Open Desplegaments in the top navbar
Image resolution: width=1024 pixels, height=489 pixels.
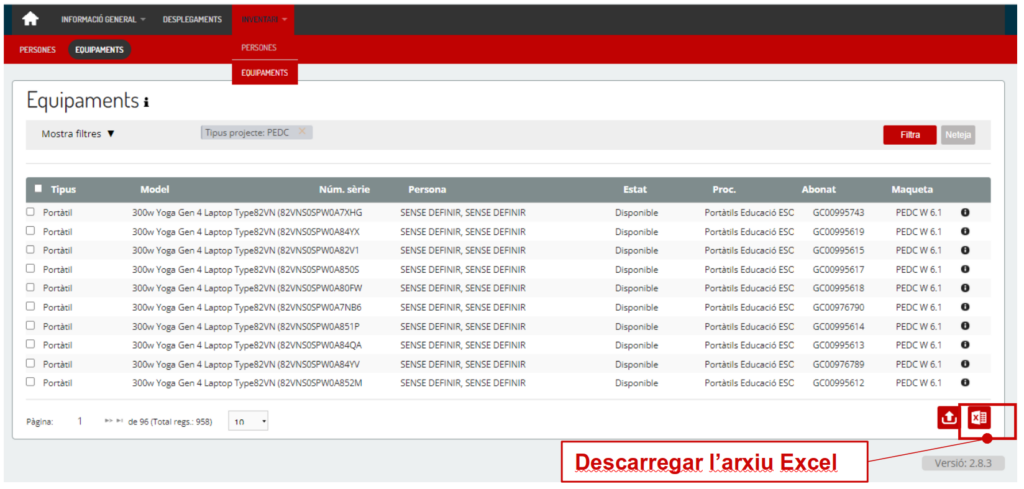192,19
